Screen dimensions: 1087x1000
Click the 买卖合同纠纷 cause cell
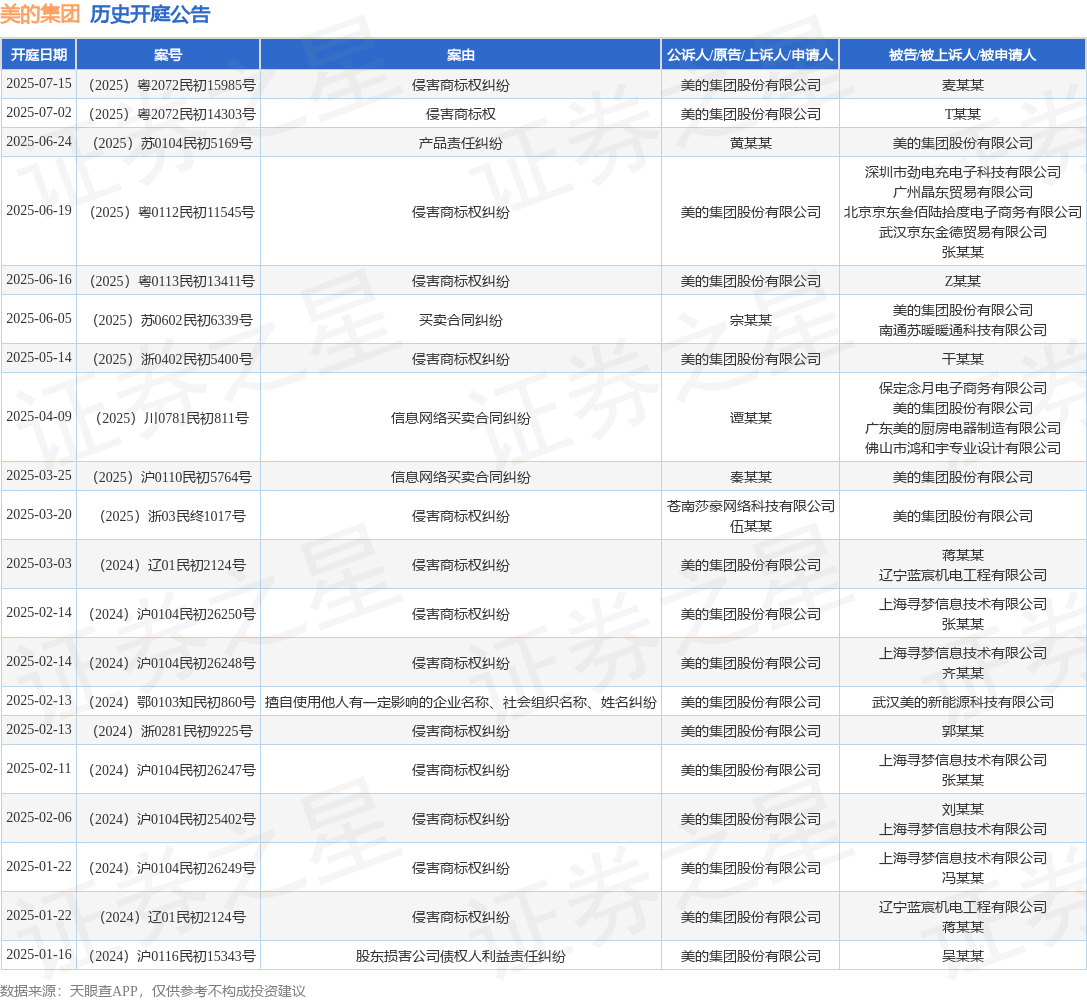tap(460, 320)
